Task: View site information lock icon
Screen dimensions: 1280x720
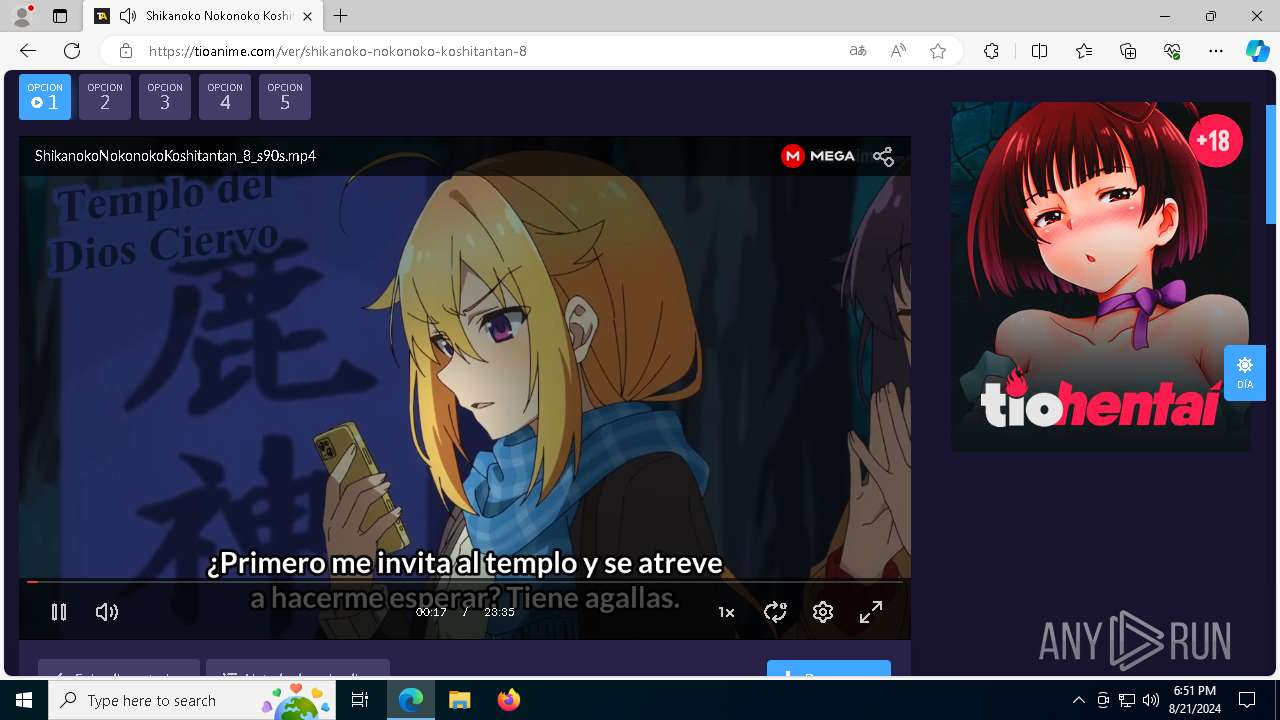Action: 125,51
